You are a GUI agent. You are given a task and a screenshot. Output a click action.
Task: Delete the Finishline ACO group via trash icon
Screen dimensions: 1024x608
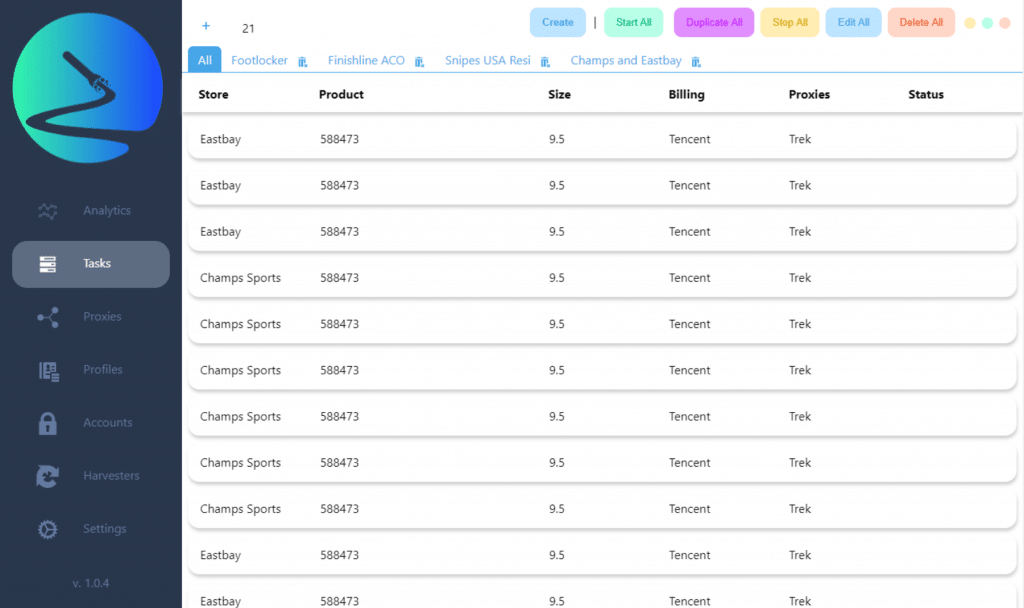click(x=419, y=62)
